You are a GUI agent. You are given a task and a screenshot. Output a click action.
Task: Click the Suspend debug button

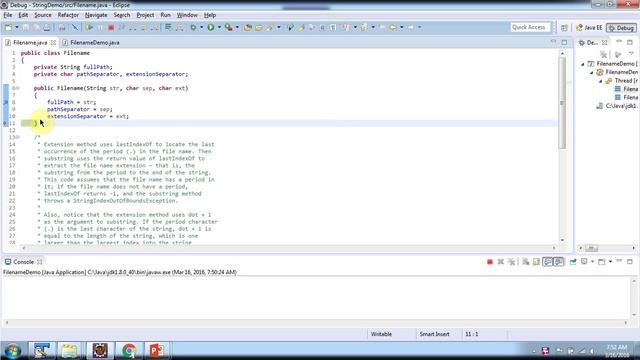100,27
